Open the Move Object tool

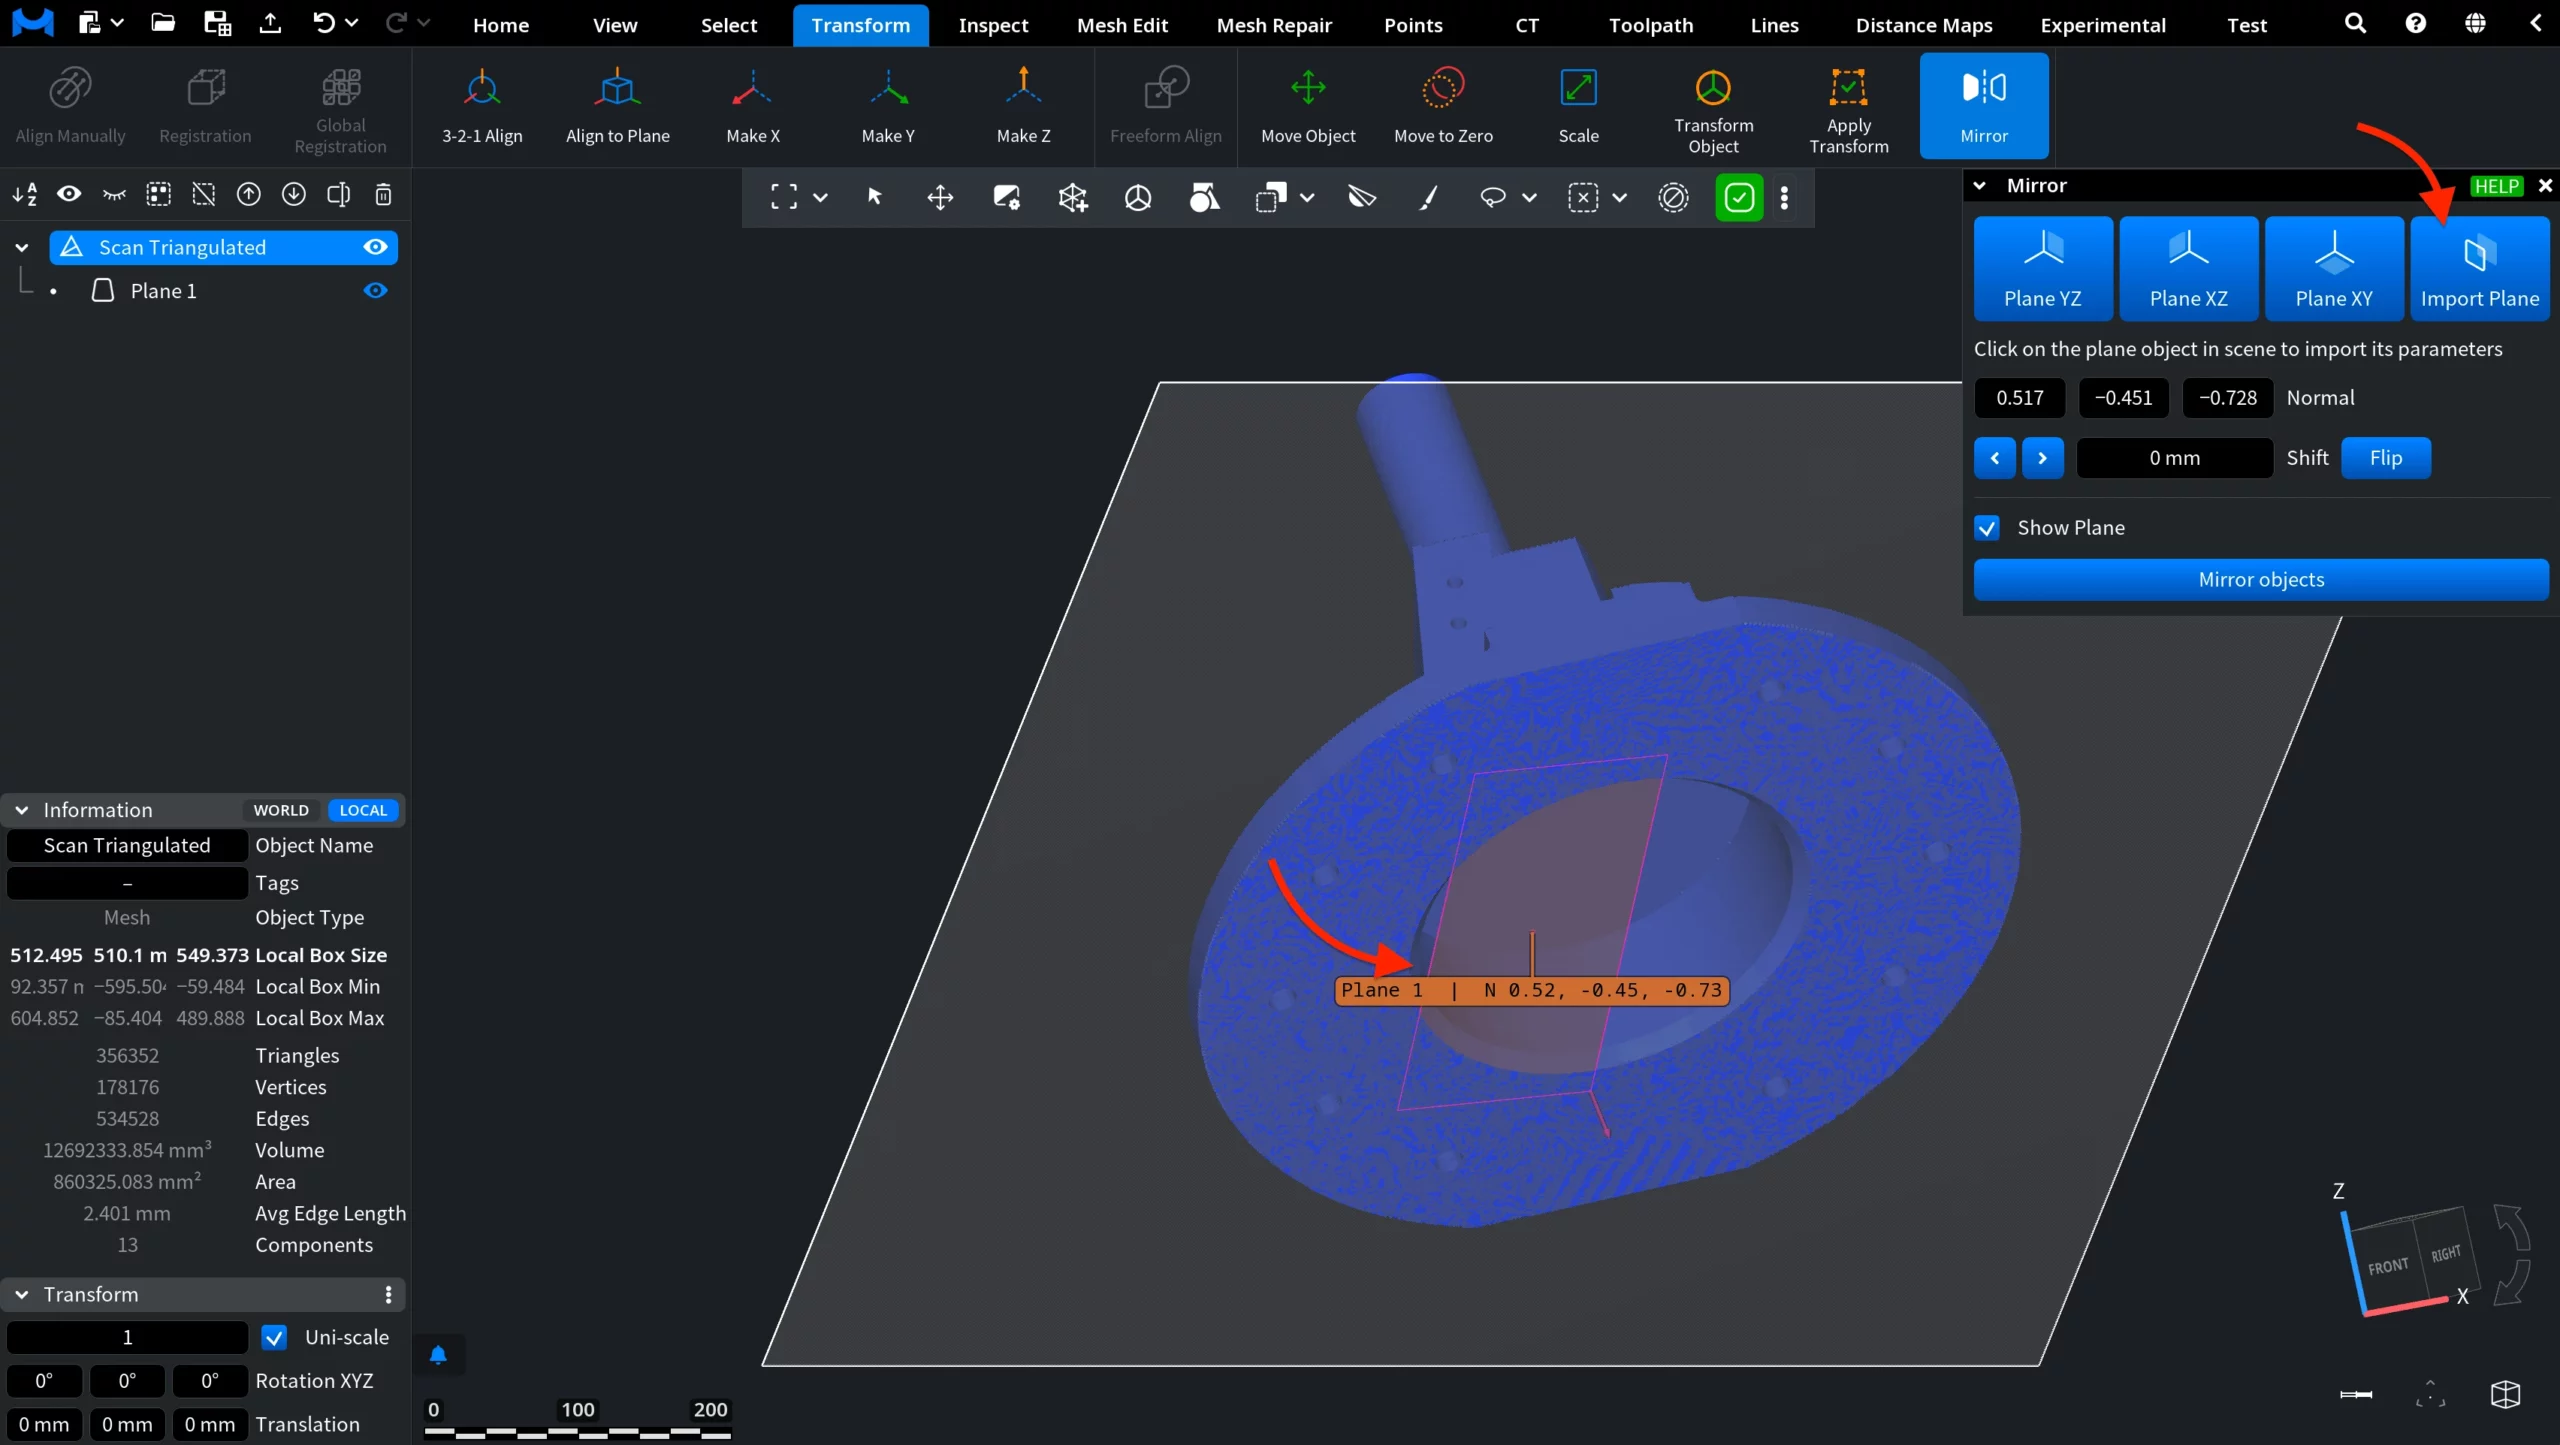(1308, 107)
